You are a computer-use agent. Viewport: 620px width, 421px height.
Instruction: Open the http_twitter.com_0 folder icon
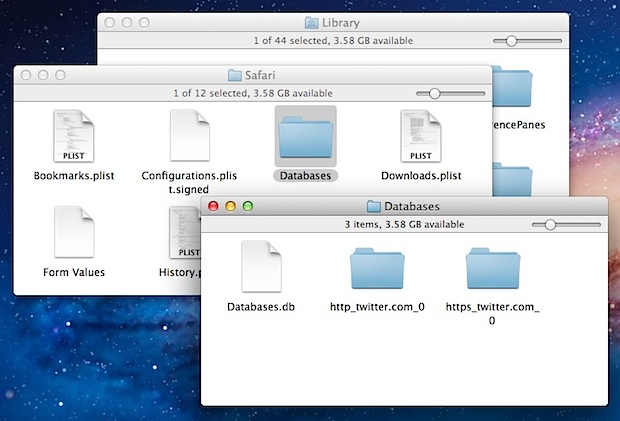click(x=377, y=268)
